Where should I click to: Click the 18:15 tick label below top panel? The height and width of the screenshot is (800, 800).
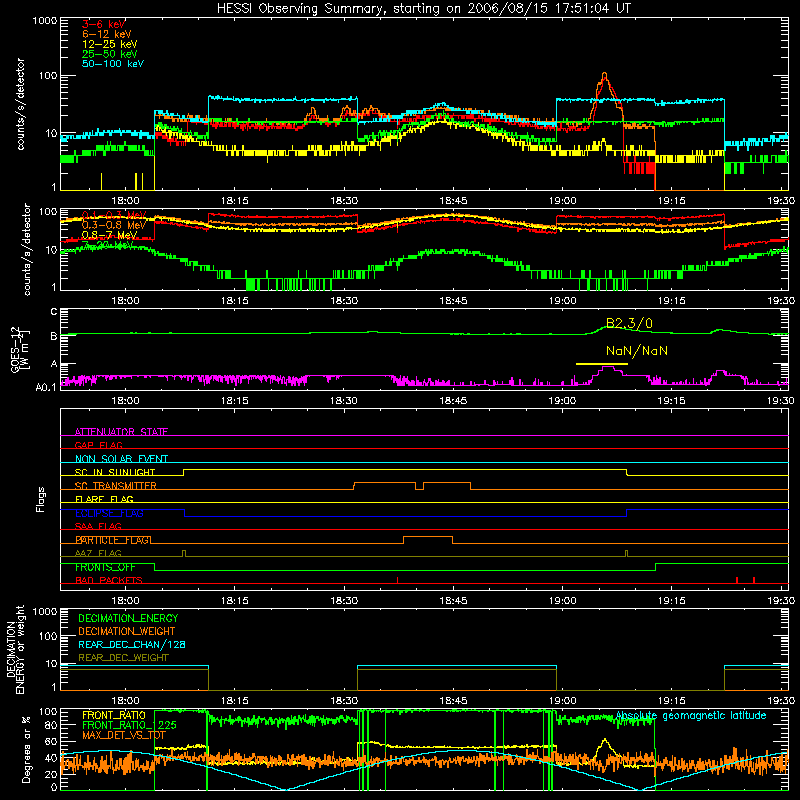235,201
